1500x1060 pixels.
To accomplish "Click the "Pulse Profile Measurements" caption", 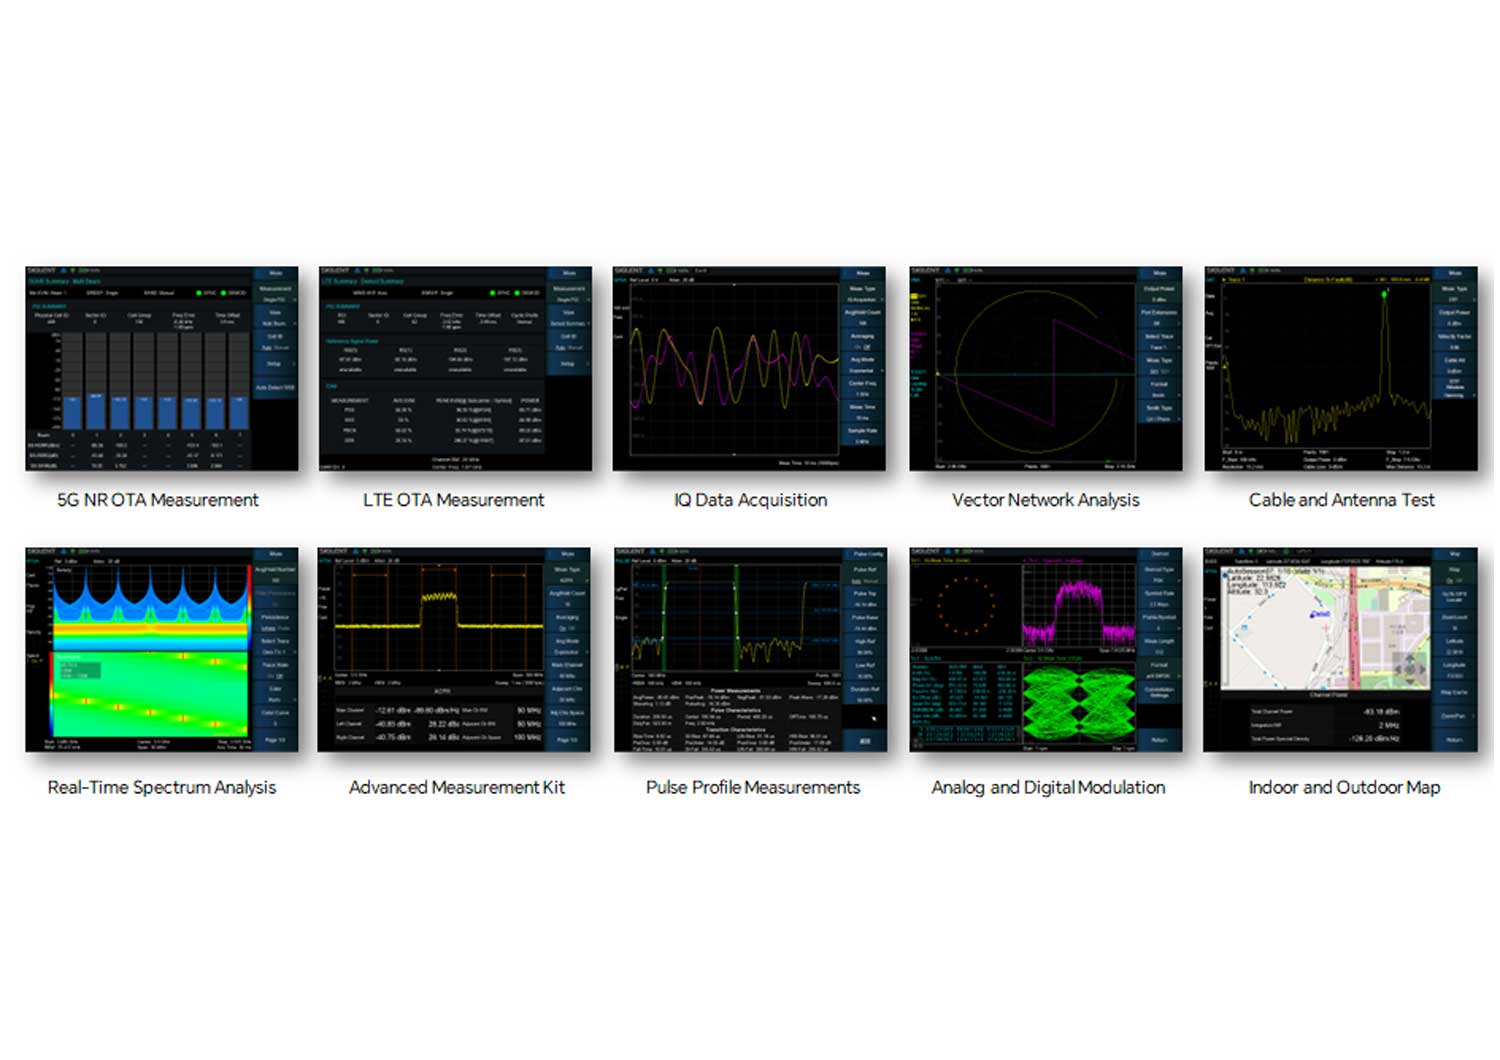I will (x=753, y=788).
